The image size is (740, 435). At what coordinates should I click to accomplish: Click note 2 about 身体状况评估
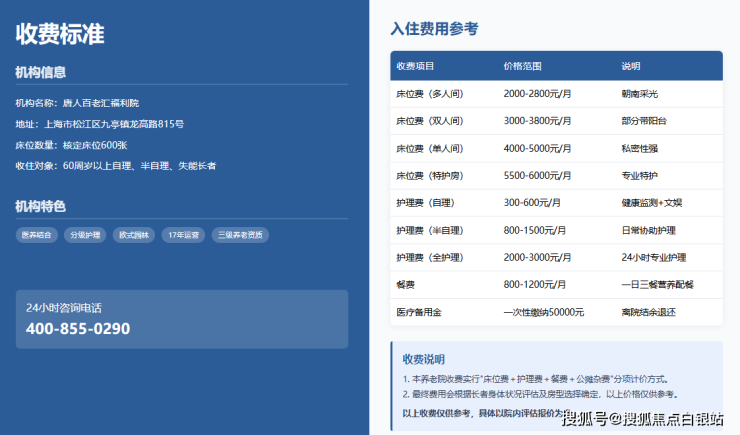point(540,394)
